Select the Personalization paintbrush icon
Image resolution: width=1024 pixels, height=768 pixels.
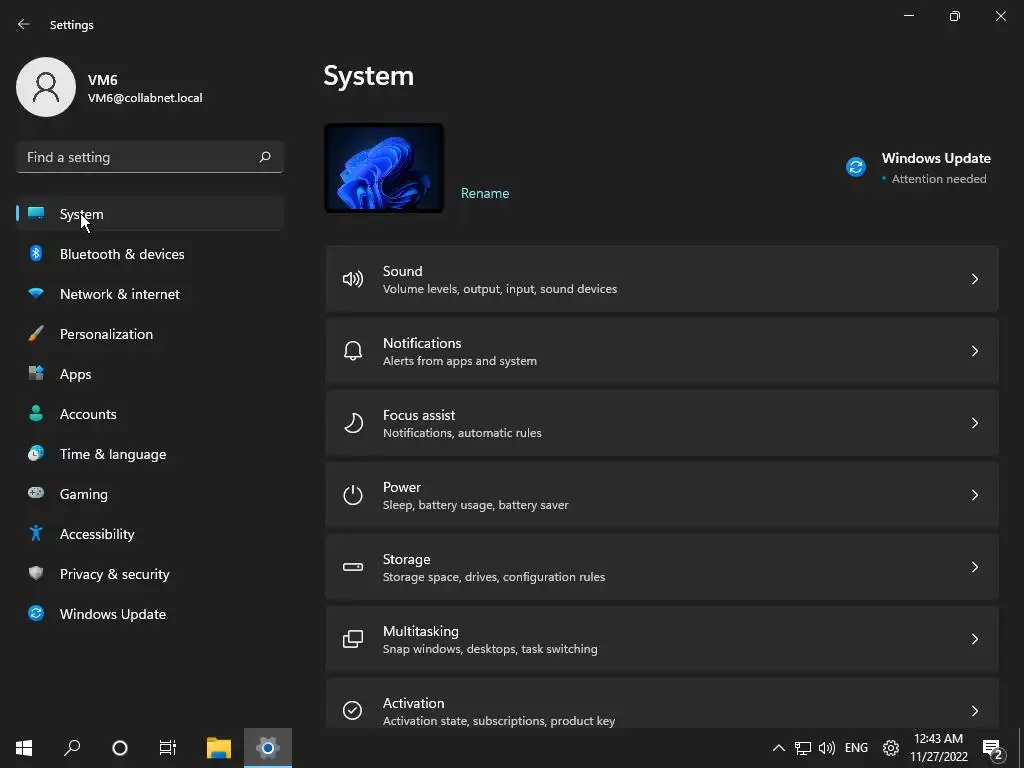pos(36,334)
